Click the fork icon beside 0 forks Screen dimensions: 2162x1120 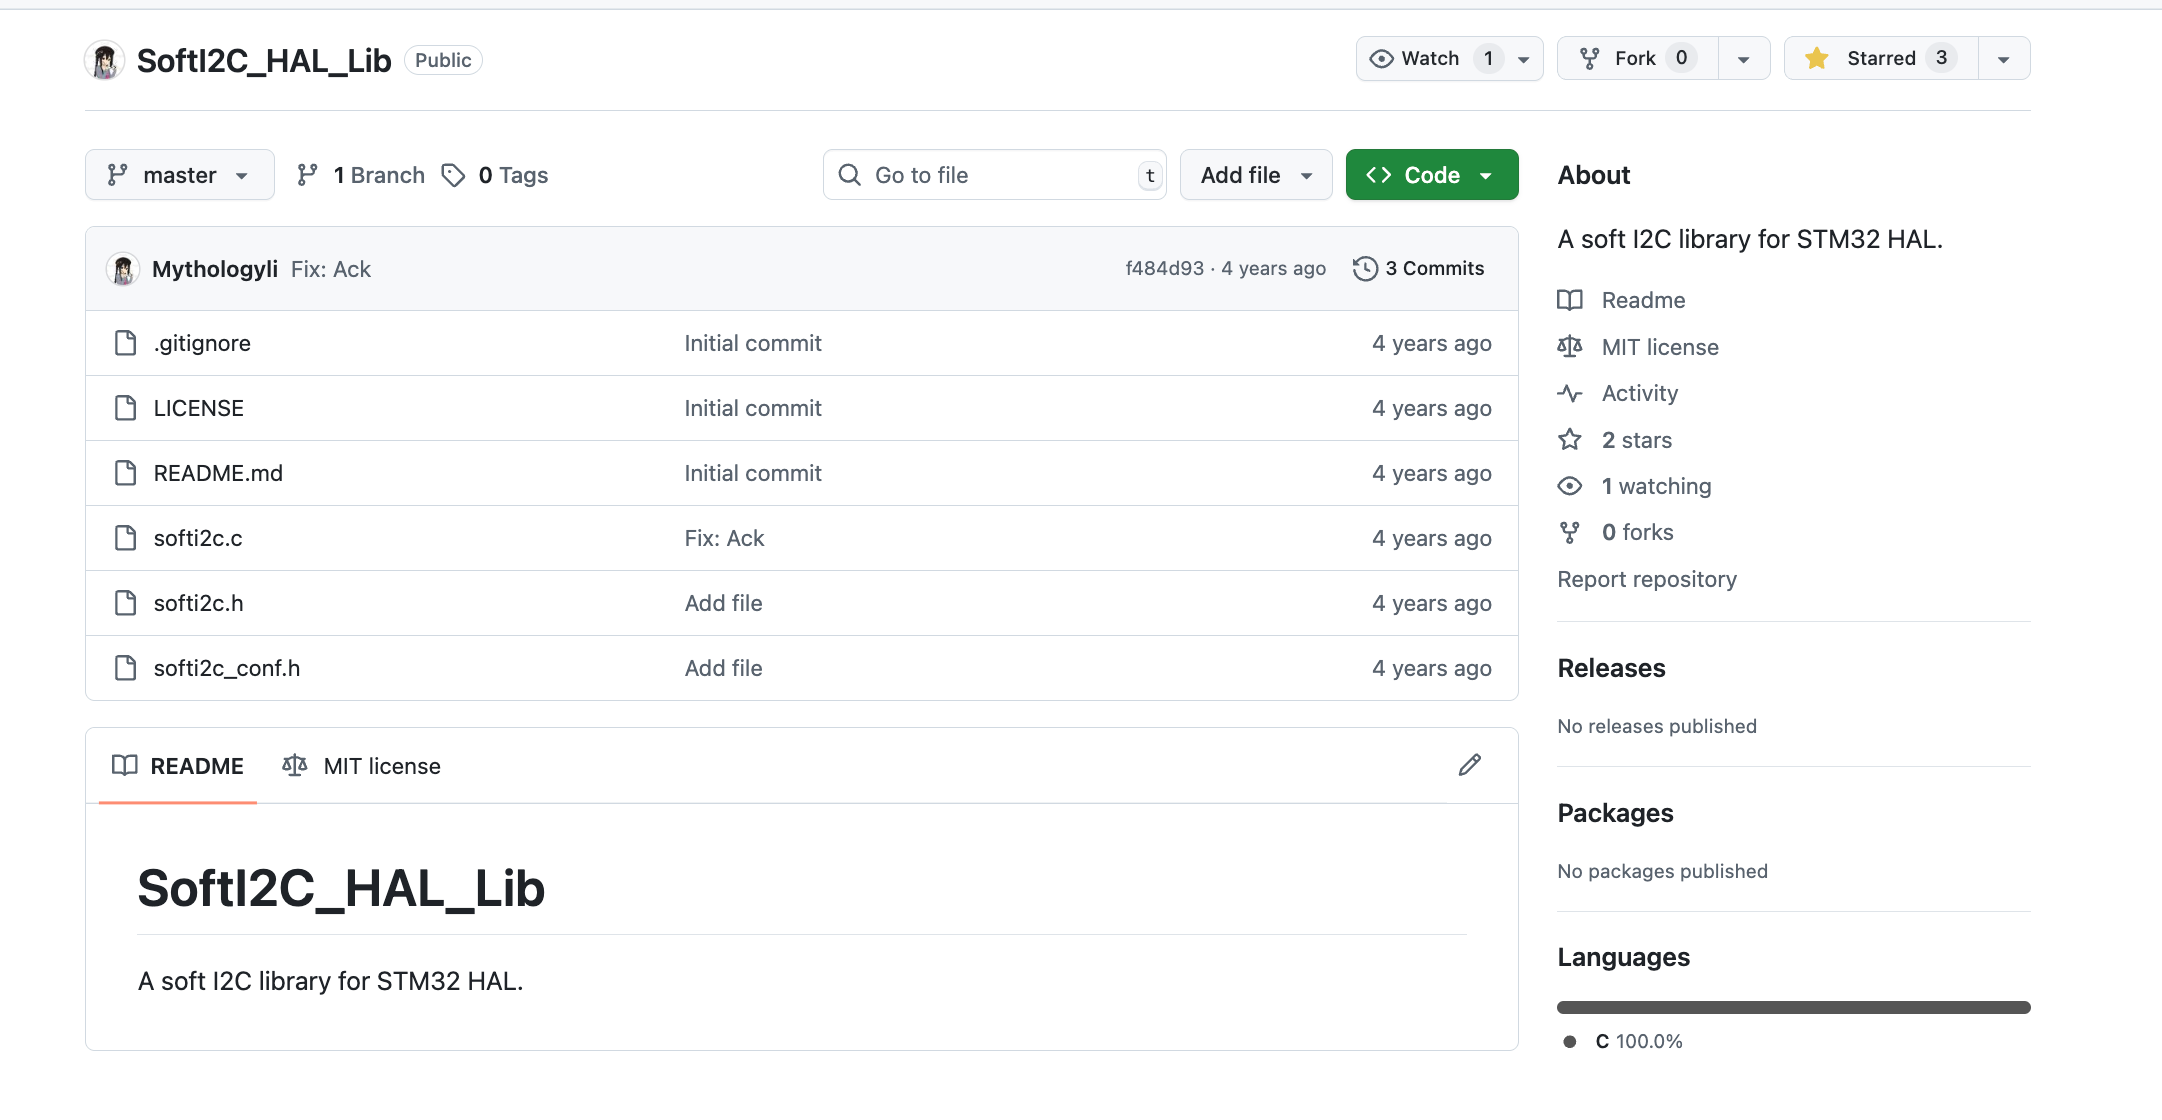click(1570, 533)
